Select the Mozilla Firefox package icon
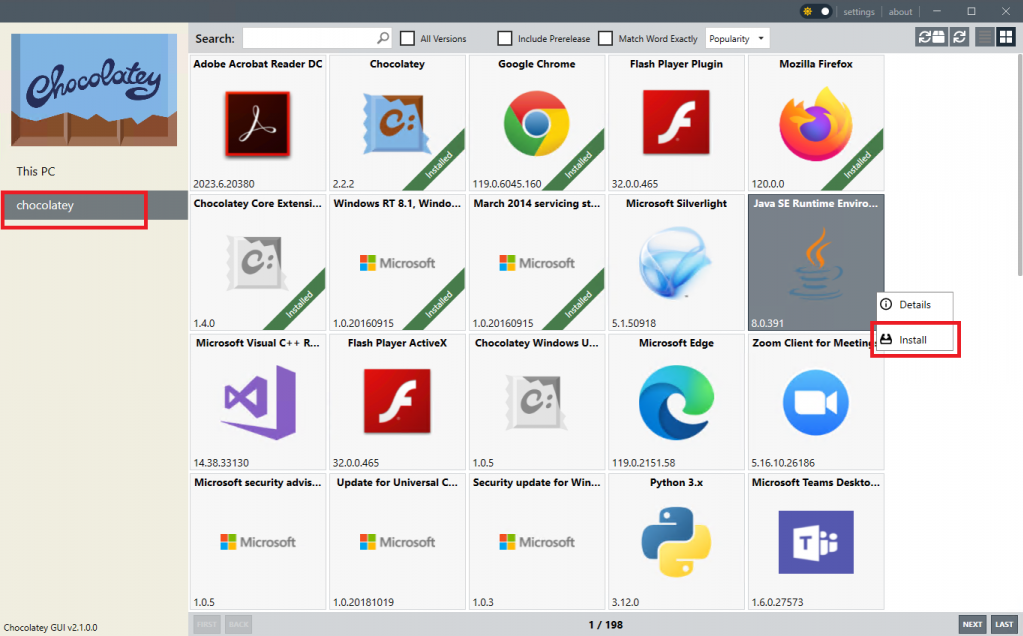 coord(816,124)
